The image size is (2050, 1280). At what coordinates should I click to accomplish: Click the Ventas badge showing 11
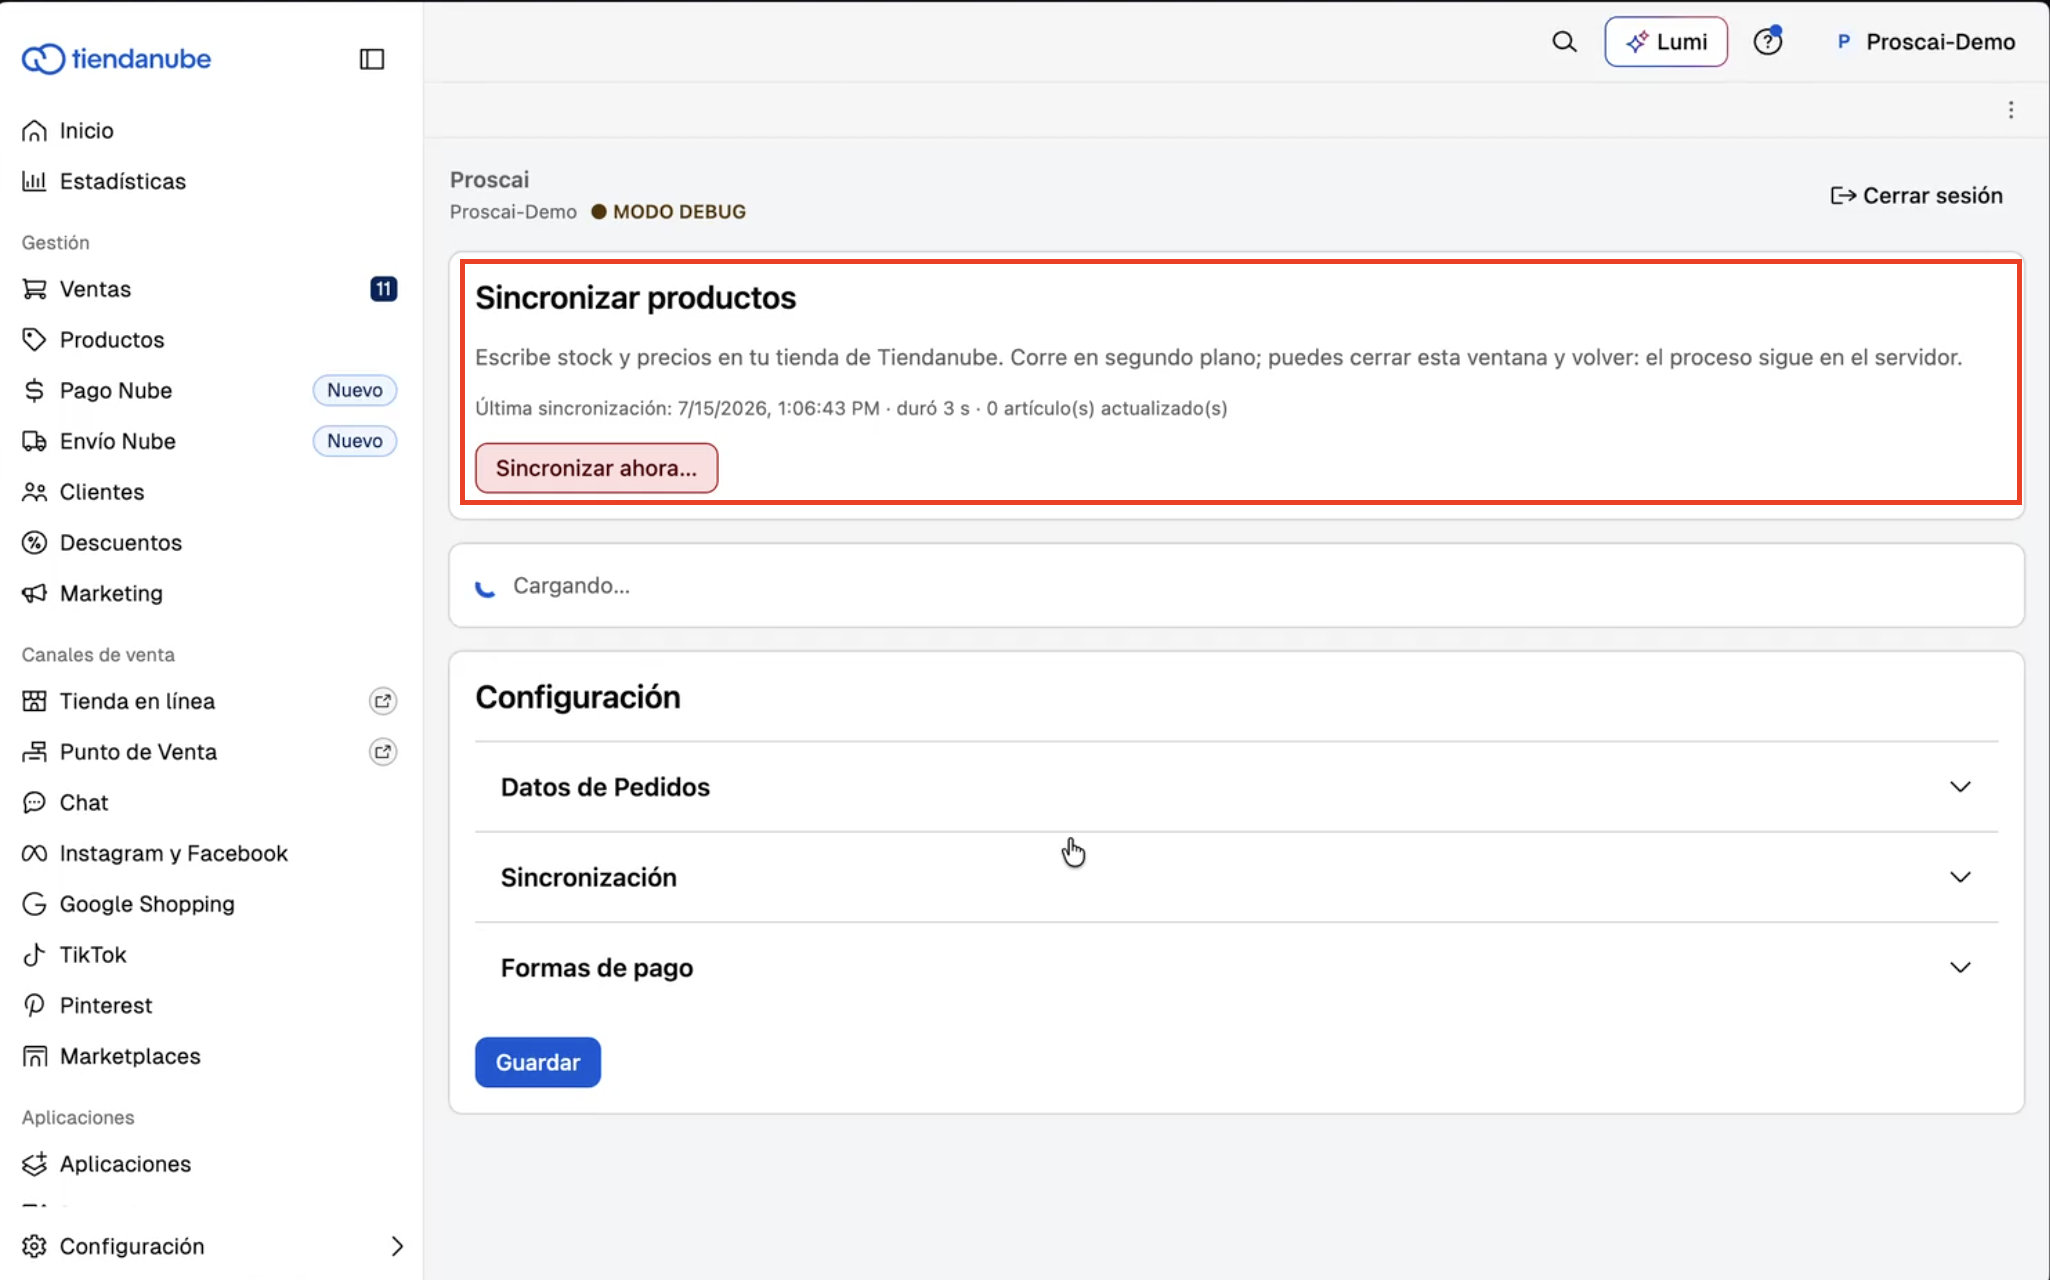tap(384, 290)
